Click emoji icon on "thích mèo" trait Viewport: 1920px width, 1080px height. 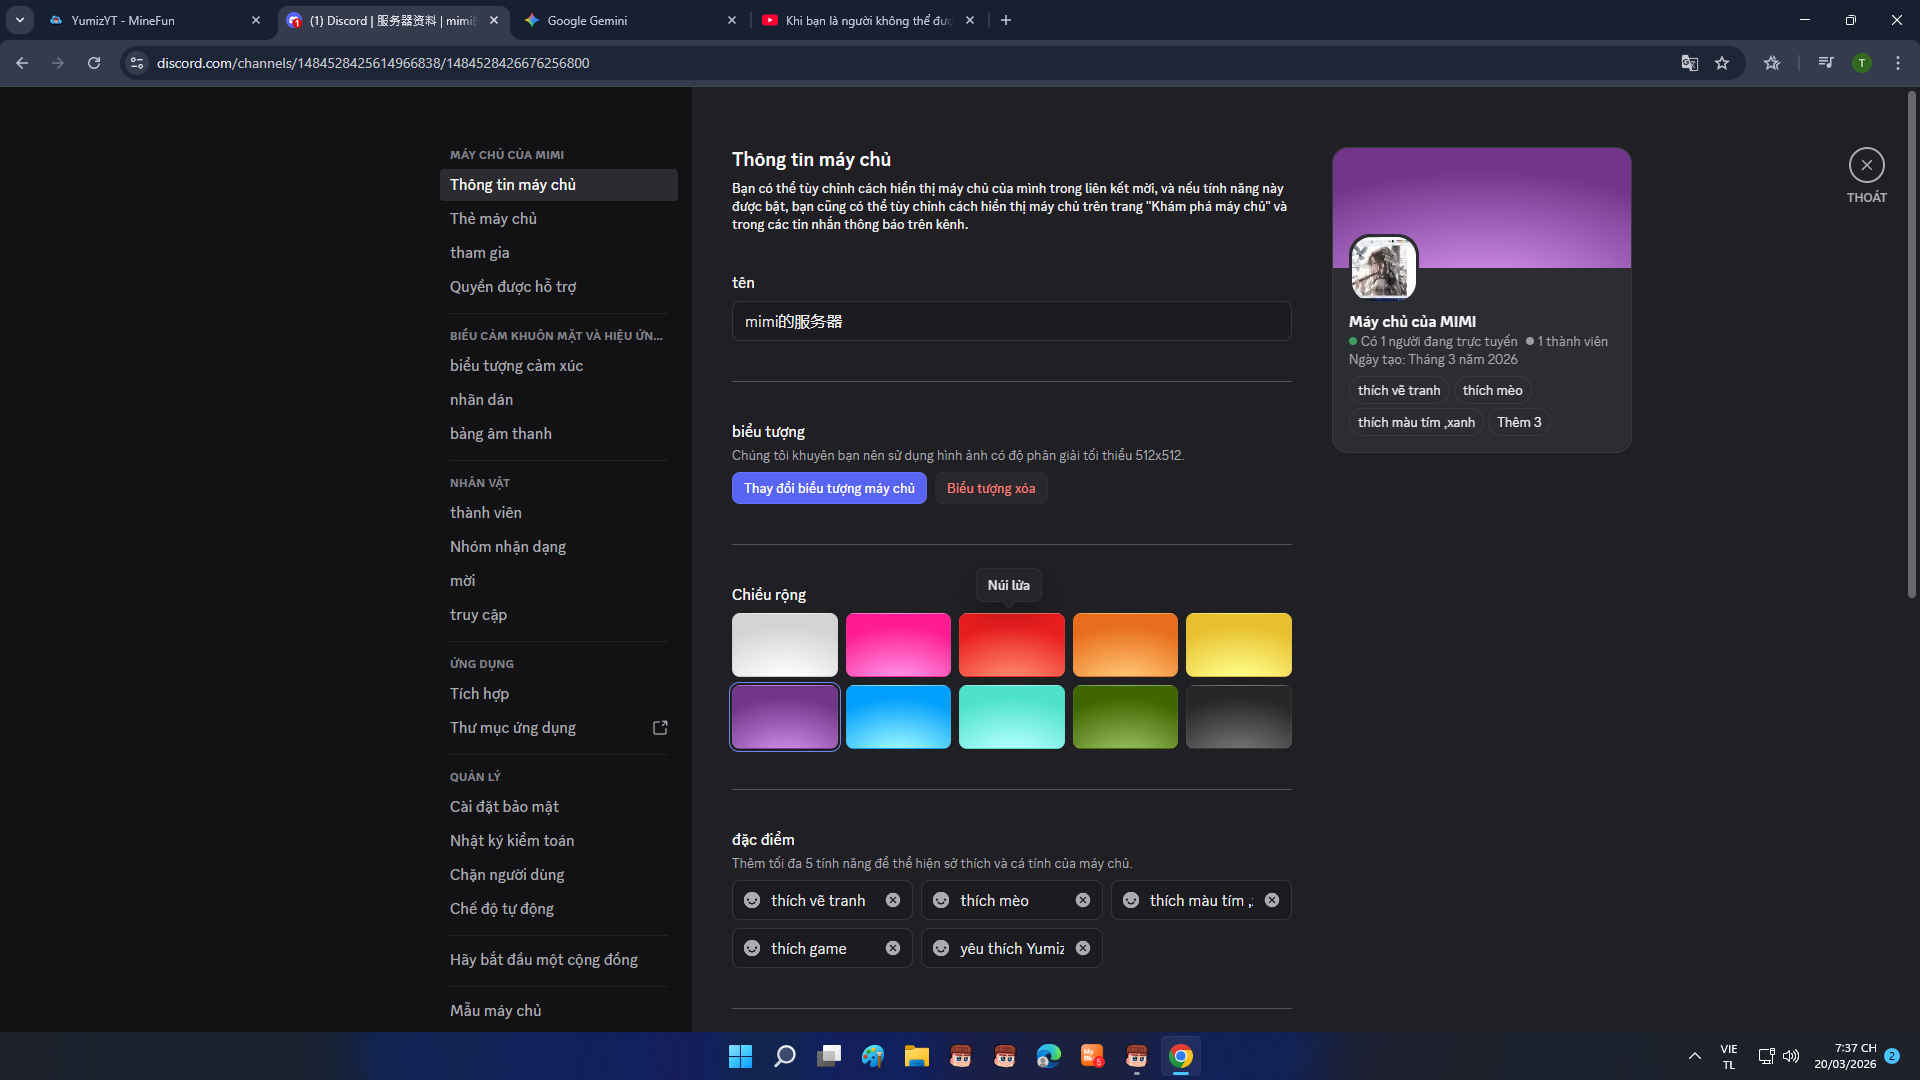[941, 900]
